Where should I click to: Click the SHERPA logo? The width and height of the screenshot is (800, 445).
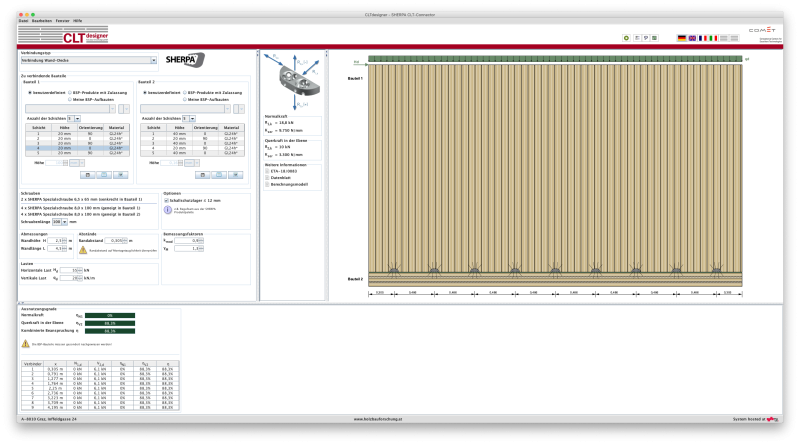[185, 60]
